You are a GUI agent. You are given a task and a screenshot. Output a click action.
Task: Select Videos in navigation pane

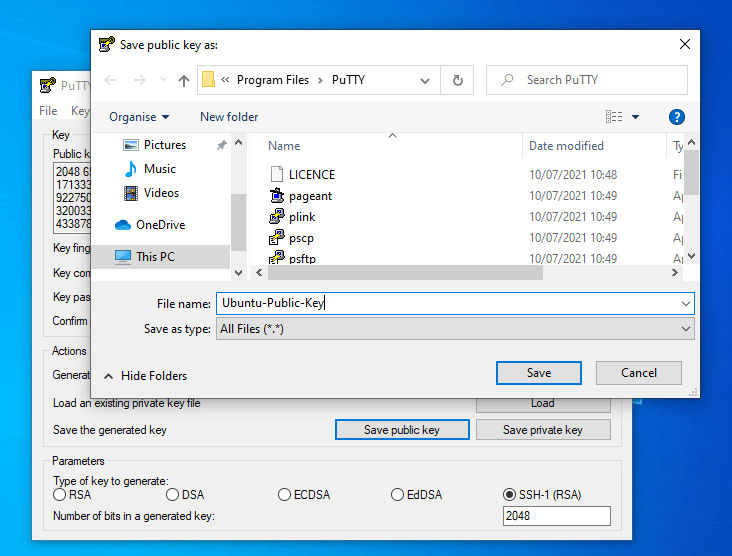[x=162, y=193]
